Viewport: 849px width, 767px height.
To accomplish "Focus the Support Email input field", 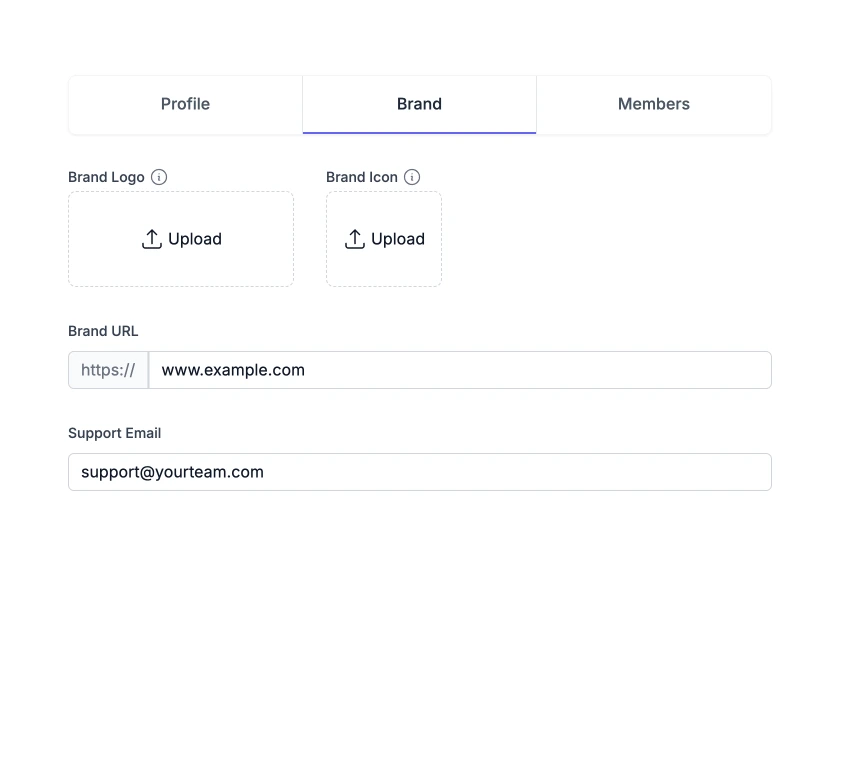I will pos(500,472).
